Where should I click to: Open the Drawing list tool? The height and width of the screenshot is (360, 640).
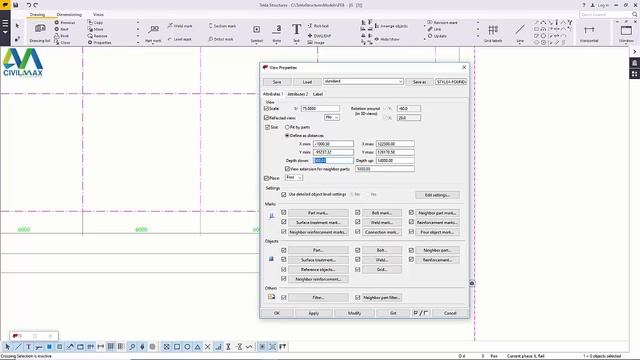[x=40, y=32]
